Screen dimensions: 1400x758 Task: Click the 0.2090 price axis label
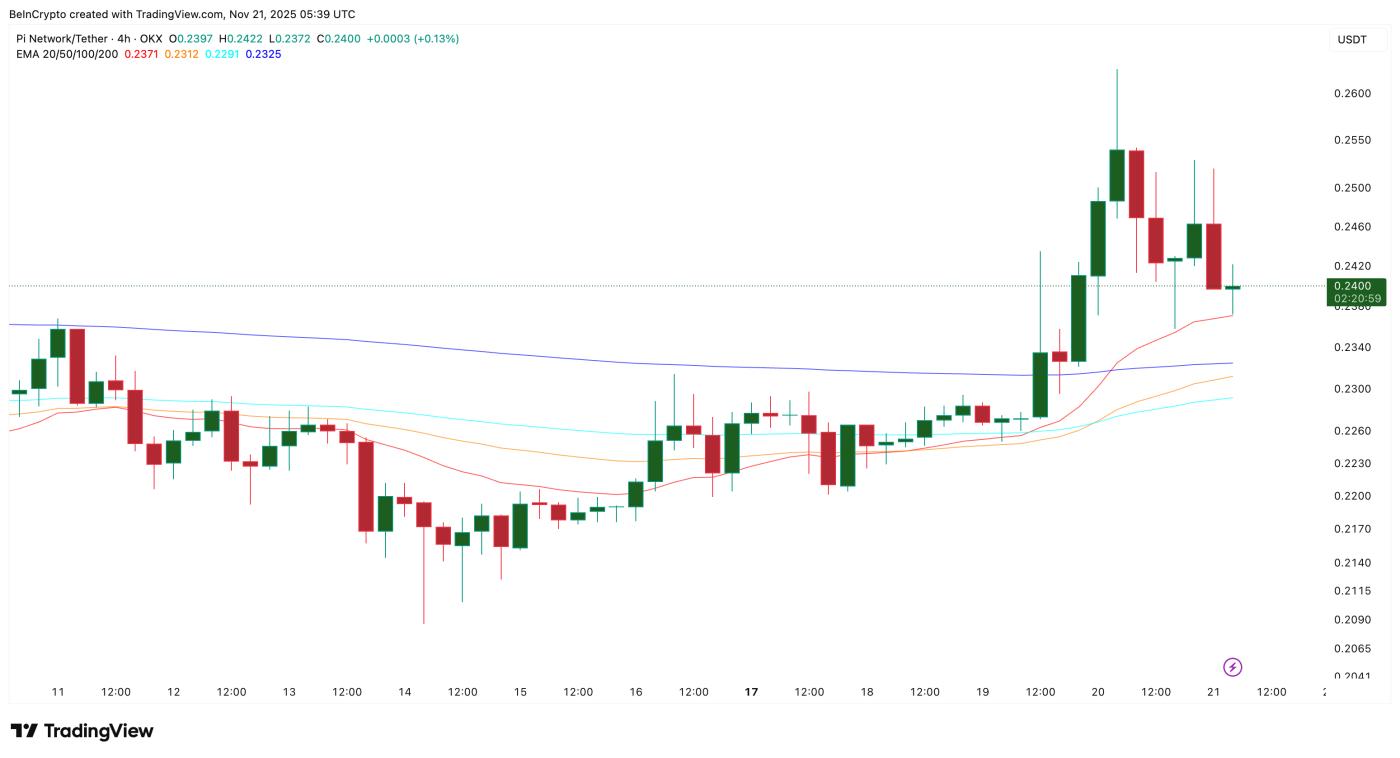[1351, 620]
